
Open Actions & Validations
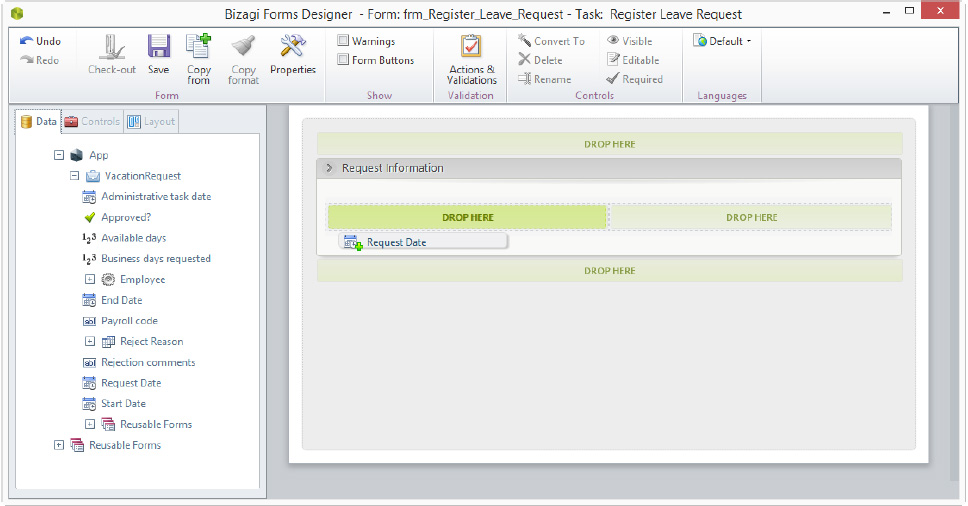point(472,59)
